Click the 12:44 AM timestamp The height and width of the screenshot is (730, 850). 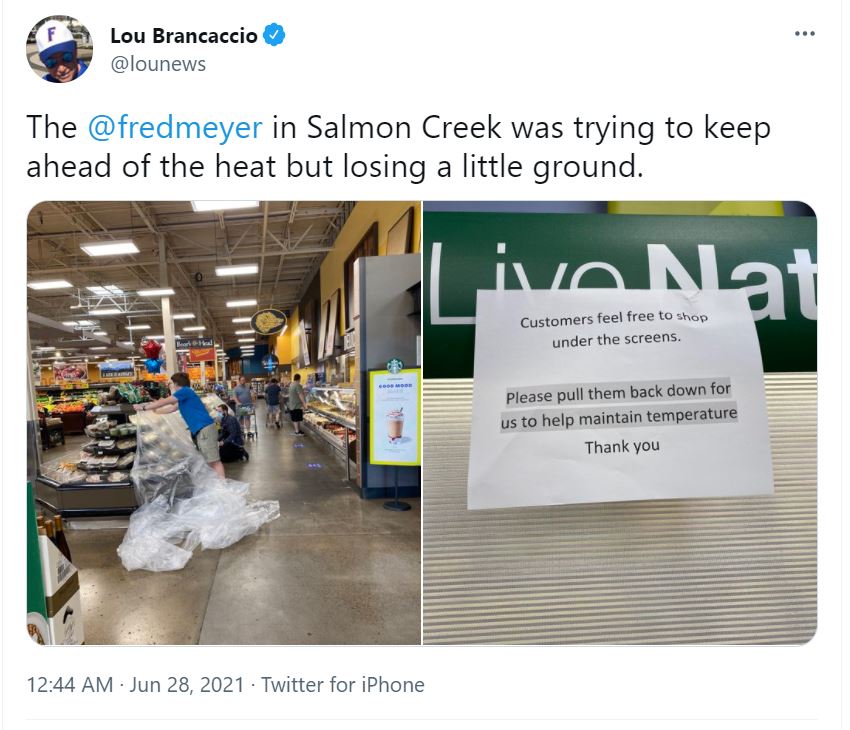(70, 684)
